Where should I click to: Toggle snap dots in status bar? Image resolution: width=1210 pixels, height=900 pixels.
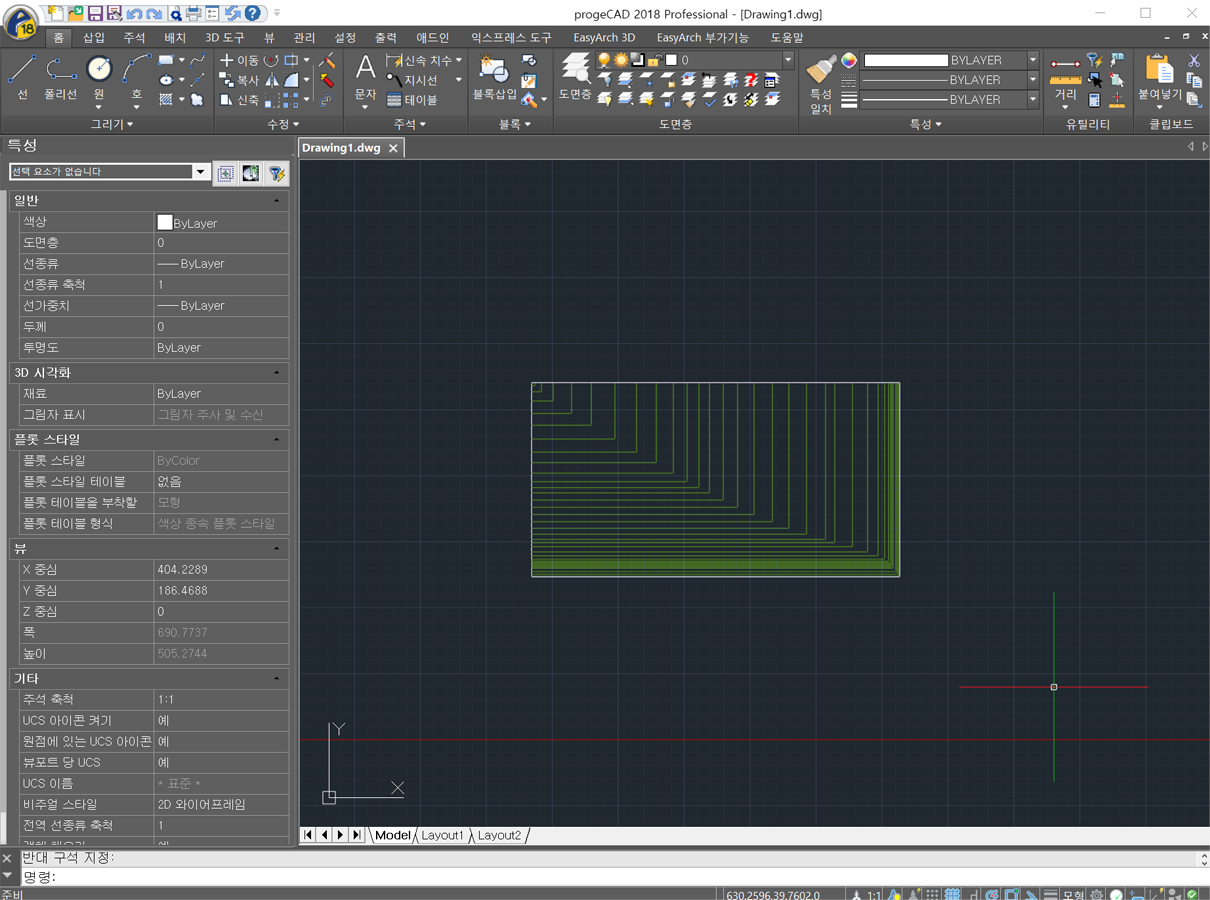point(932,894)
